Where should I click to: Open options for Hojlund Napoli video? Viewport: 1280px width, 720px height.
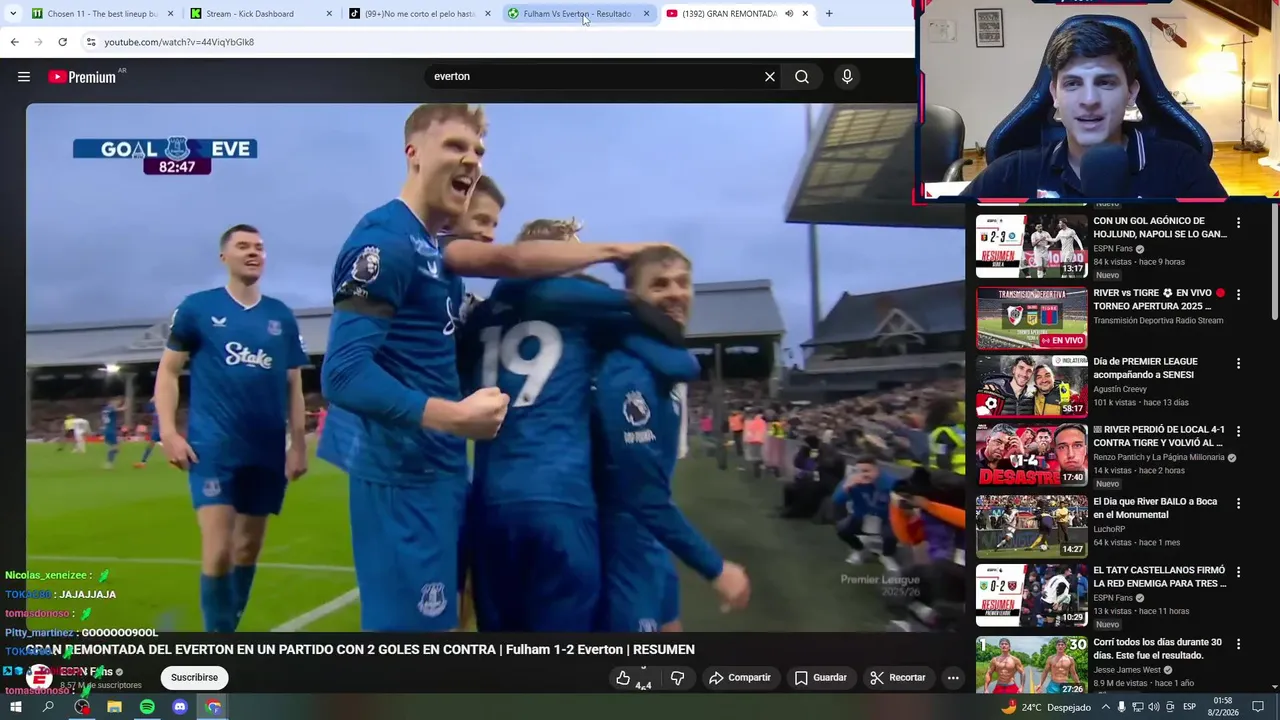(x=1238, y=223)
